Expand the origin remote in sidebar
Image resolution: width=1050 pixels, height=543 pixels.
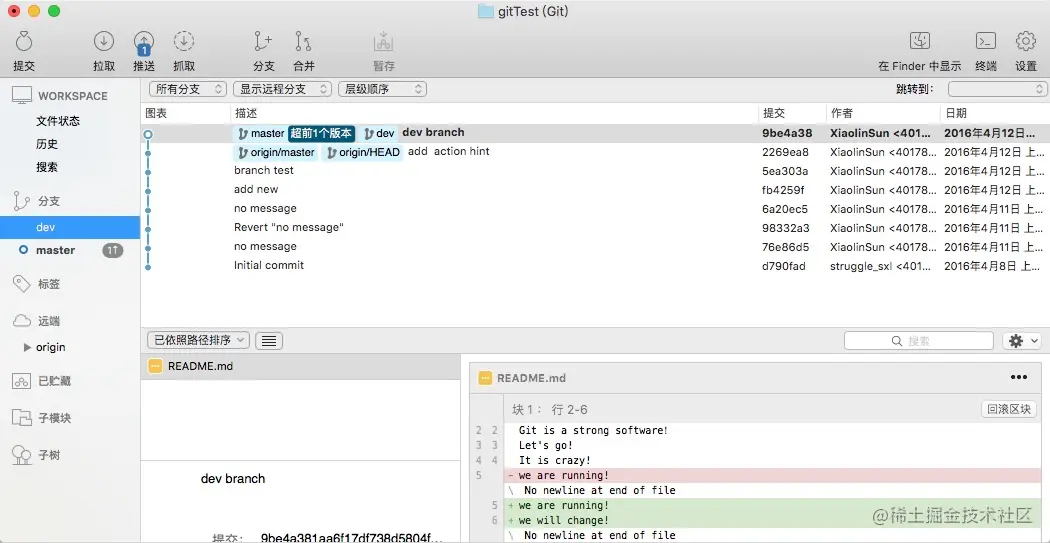point(27,347)
